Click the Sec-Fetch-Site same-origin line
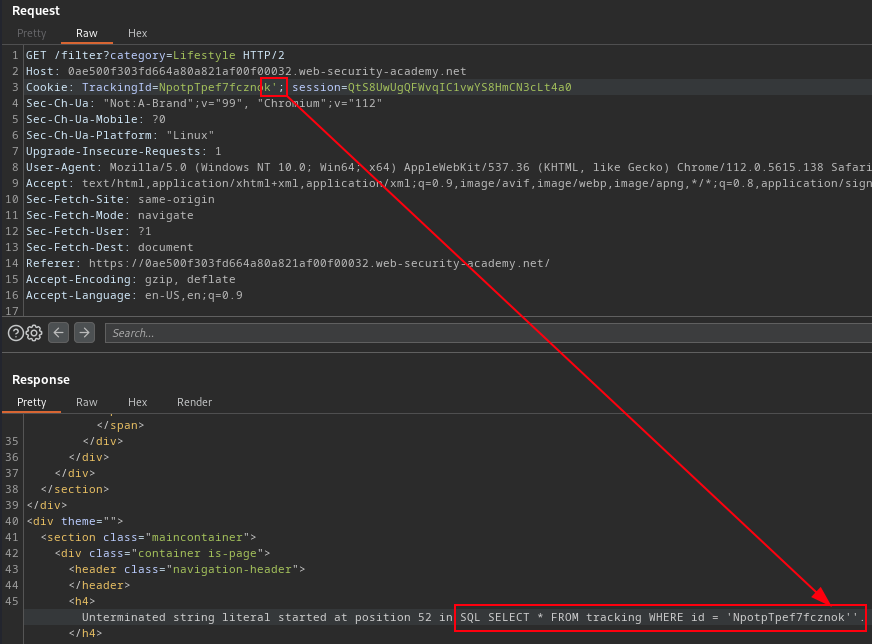This screenshot has height=644, width=872. (x=120, y=199)
